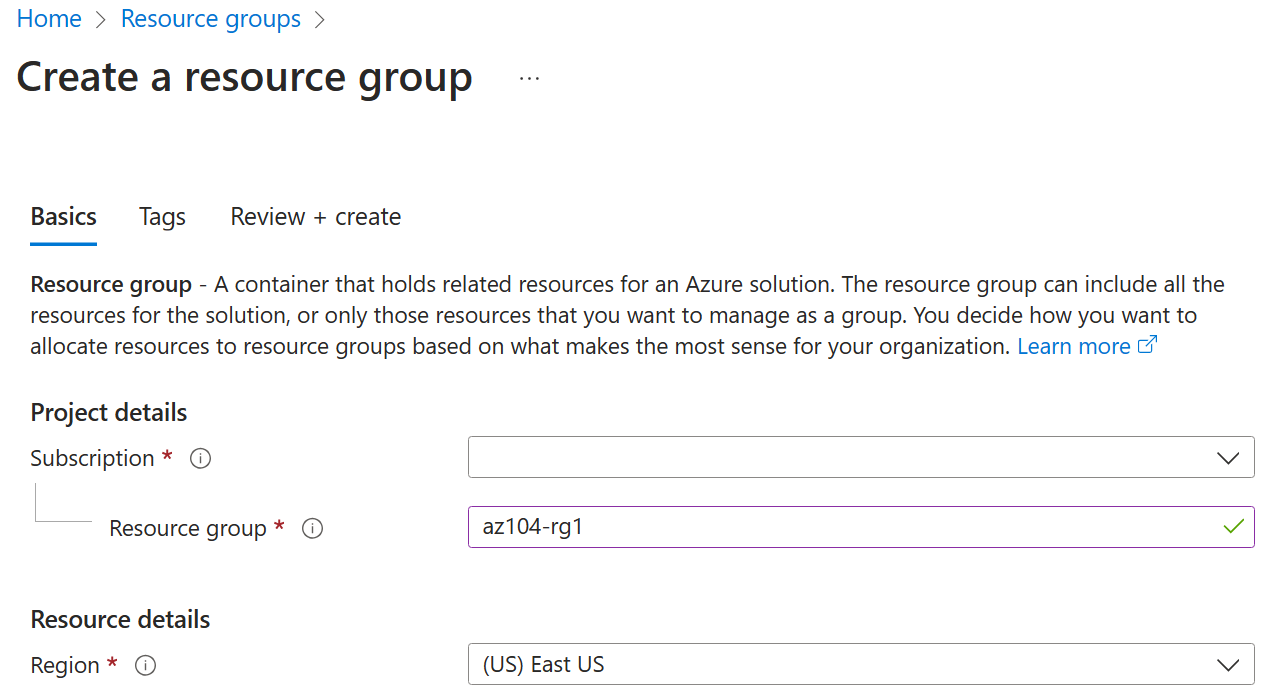Switch to the Review + create tab

tap(315, 217)
